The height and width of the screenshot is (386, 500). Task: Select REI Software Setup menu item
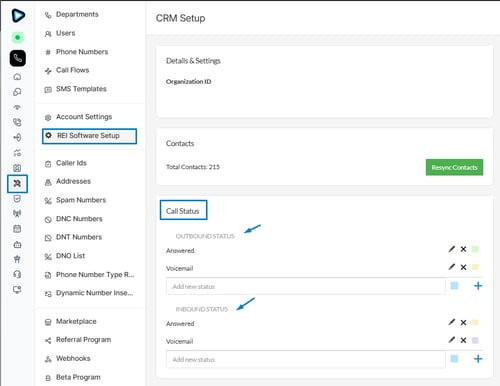[89, 136]
